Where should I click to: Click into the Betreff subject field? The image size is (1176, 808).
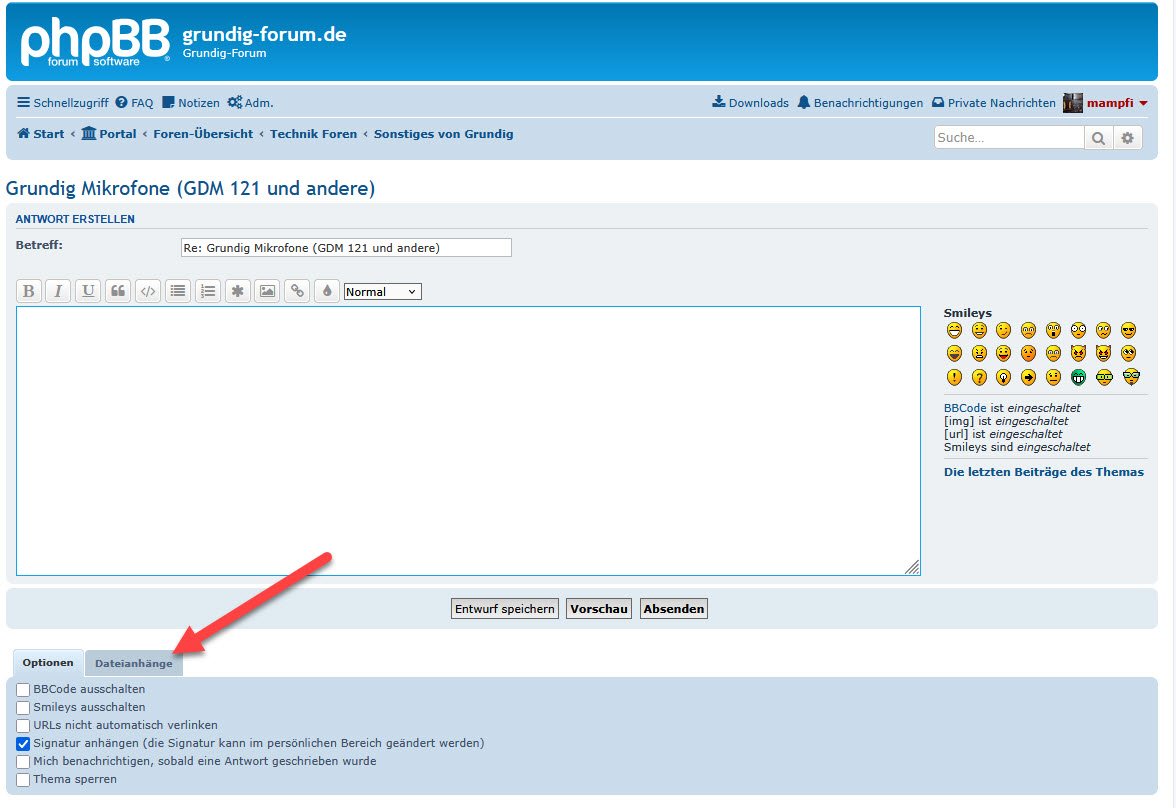click(x=345, y=247)
